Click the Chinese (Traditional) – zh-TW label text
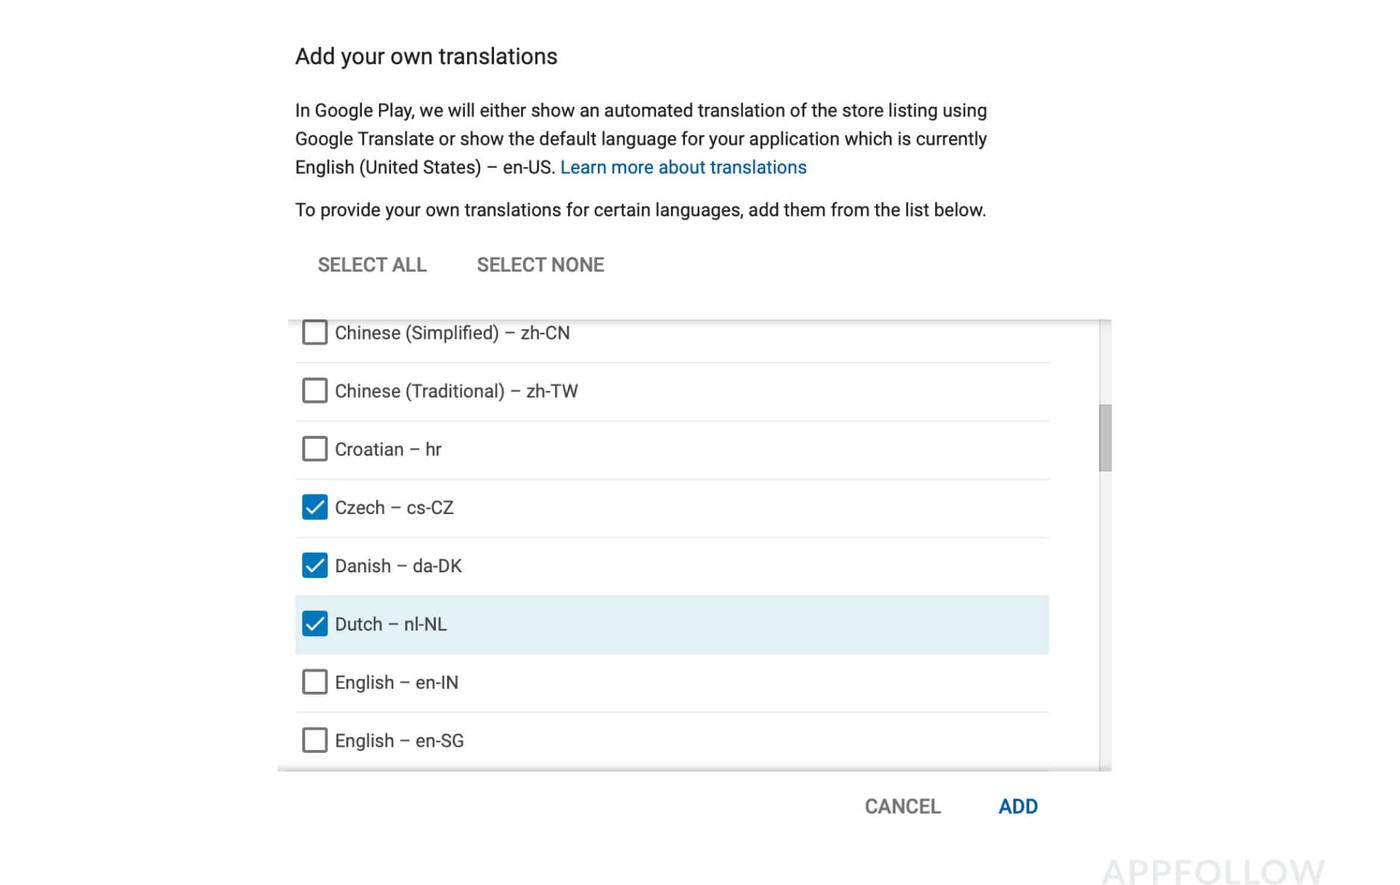 (x=456, y=391)
